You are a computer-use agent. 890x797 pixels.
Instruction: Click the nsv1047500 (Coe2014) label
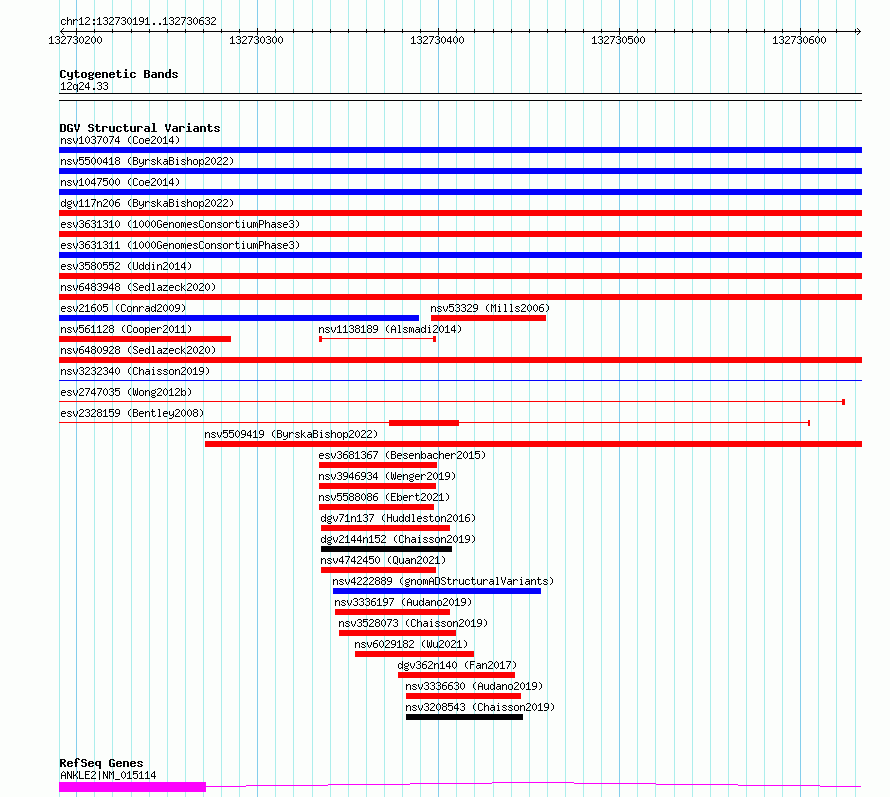120,182
